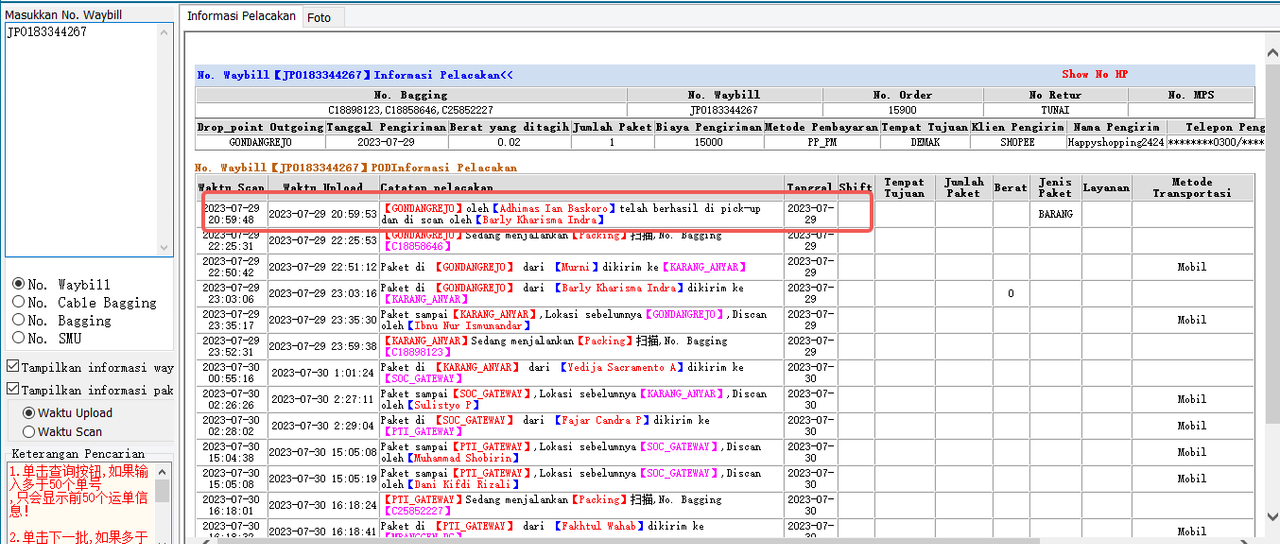Click sender name Happyshopping2424
Image resolution: width=1280 pixels, height=544 pixels.
pyautogui.click(x=1116, y=142)
